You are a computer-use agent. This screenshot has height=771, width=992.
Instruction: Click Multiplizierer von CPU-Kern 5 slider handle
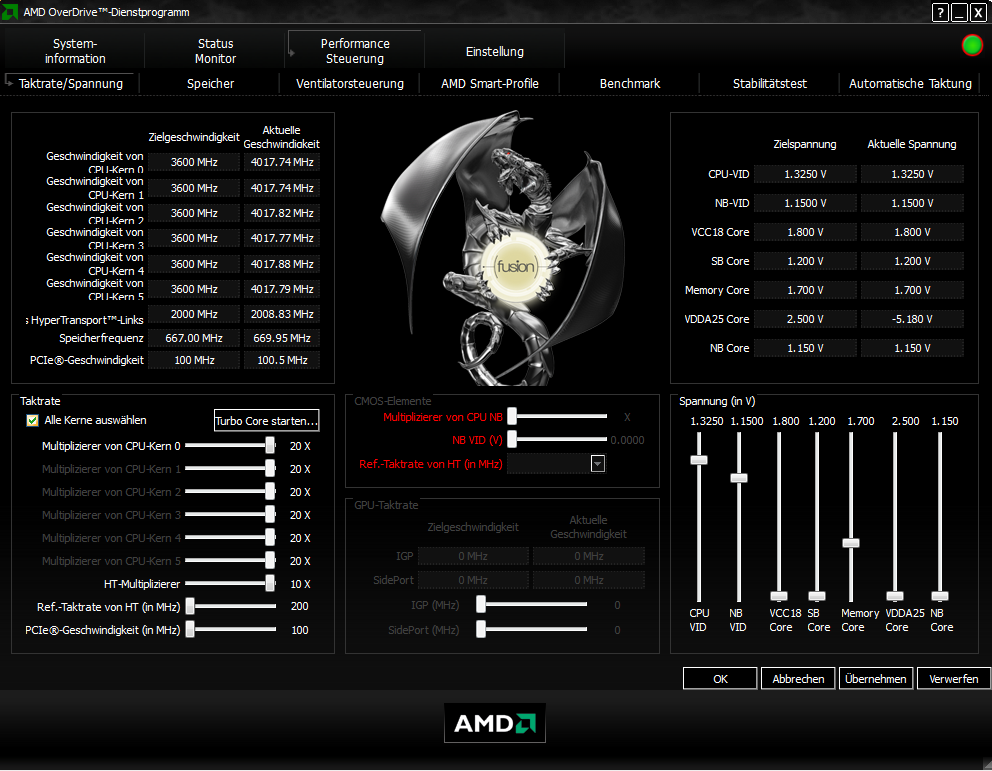click(x=270, y=561)
